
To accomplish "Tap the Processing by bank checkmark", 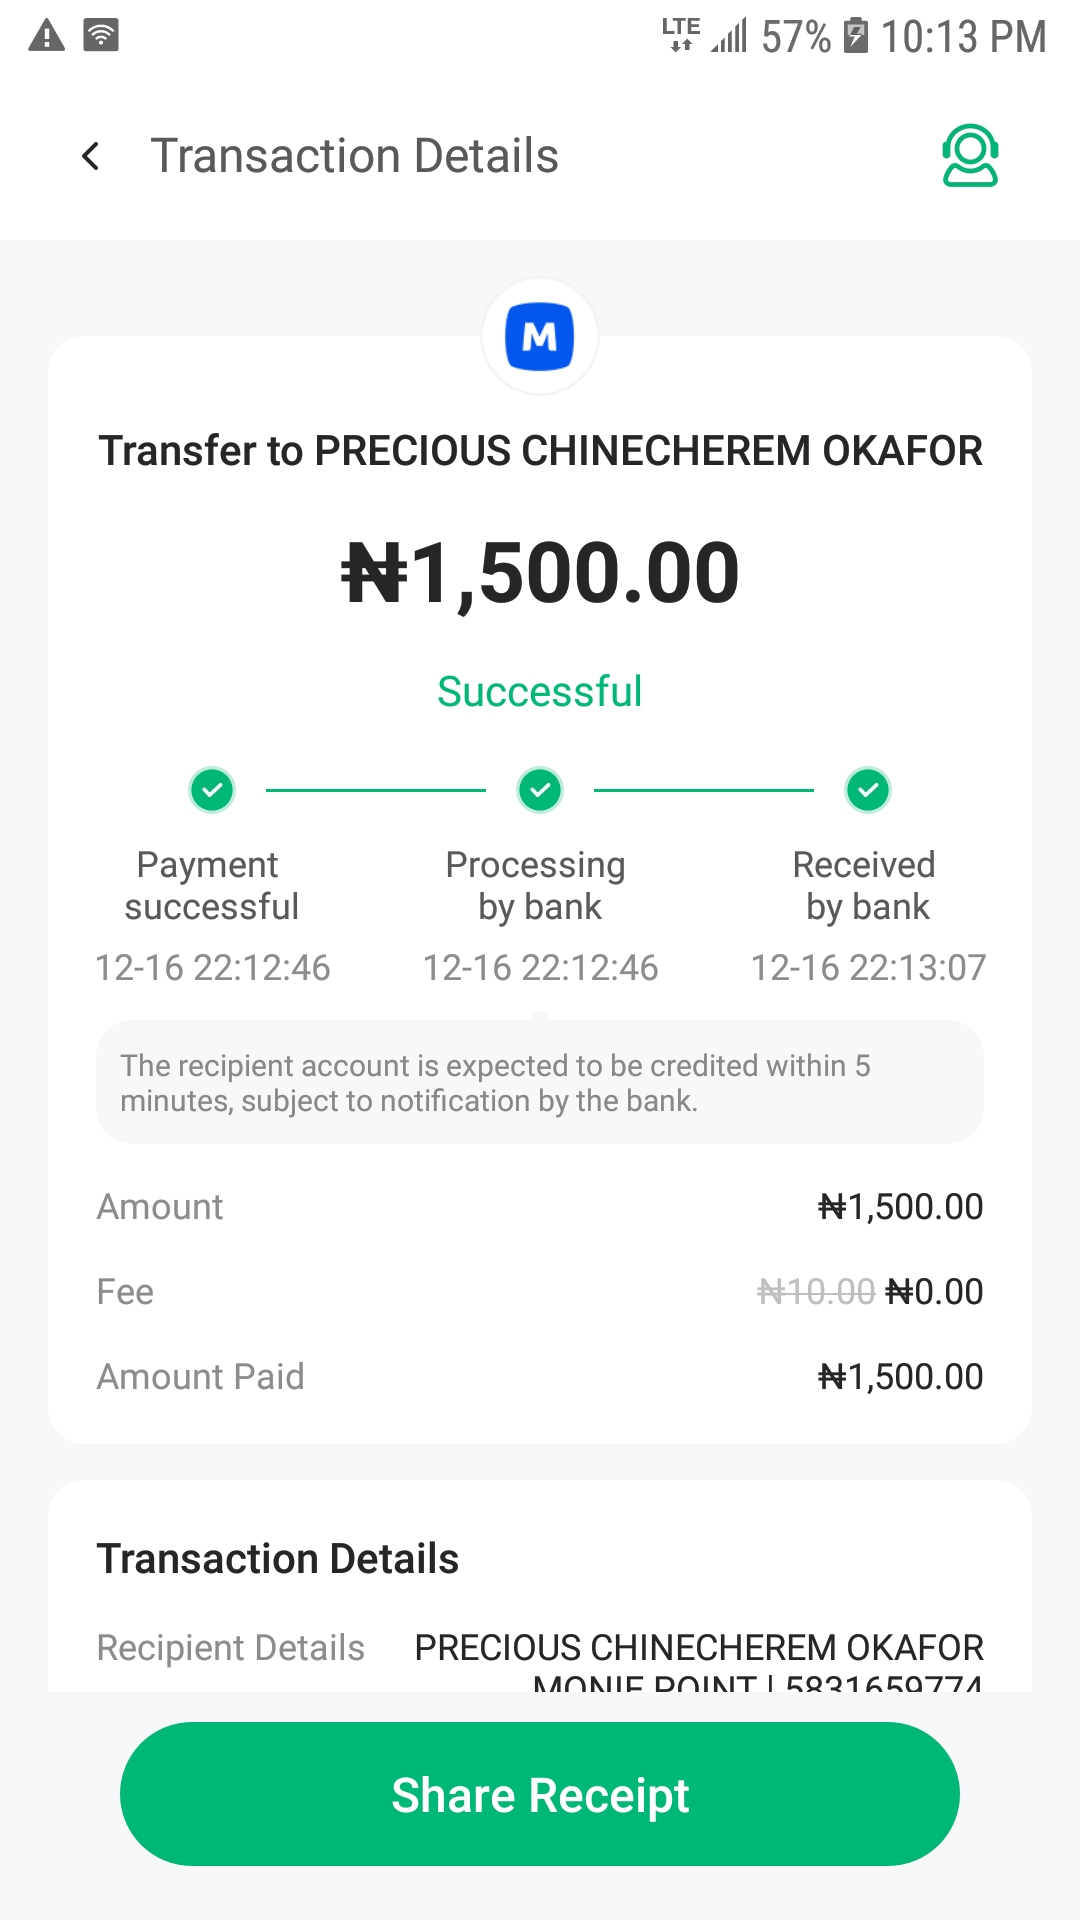I will (x=540, y=790).
